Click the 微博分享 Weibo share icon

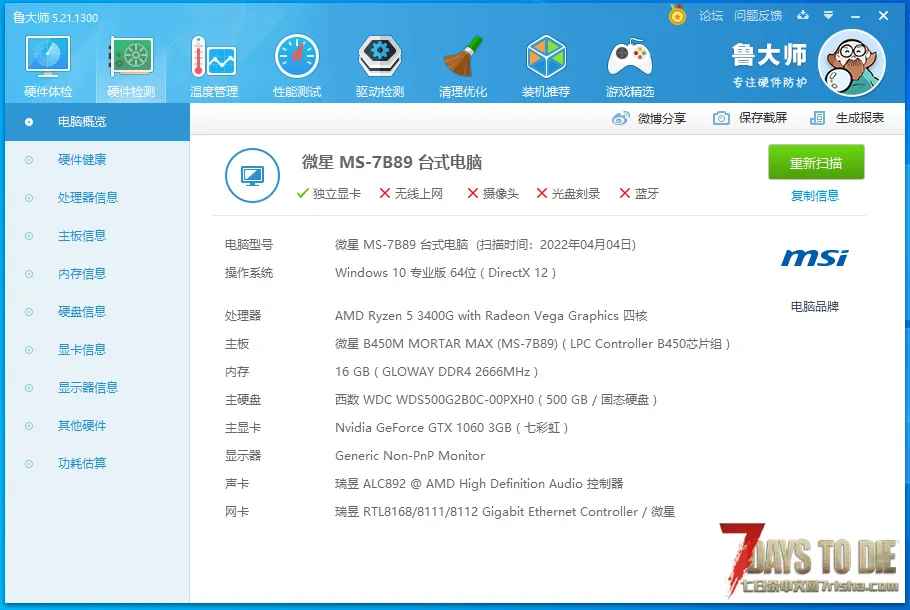click(620, 118)
